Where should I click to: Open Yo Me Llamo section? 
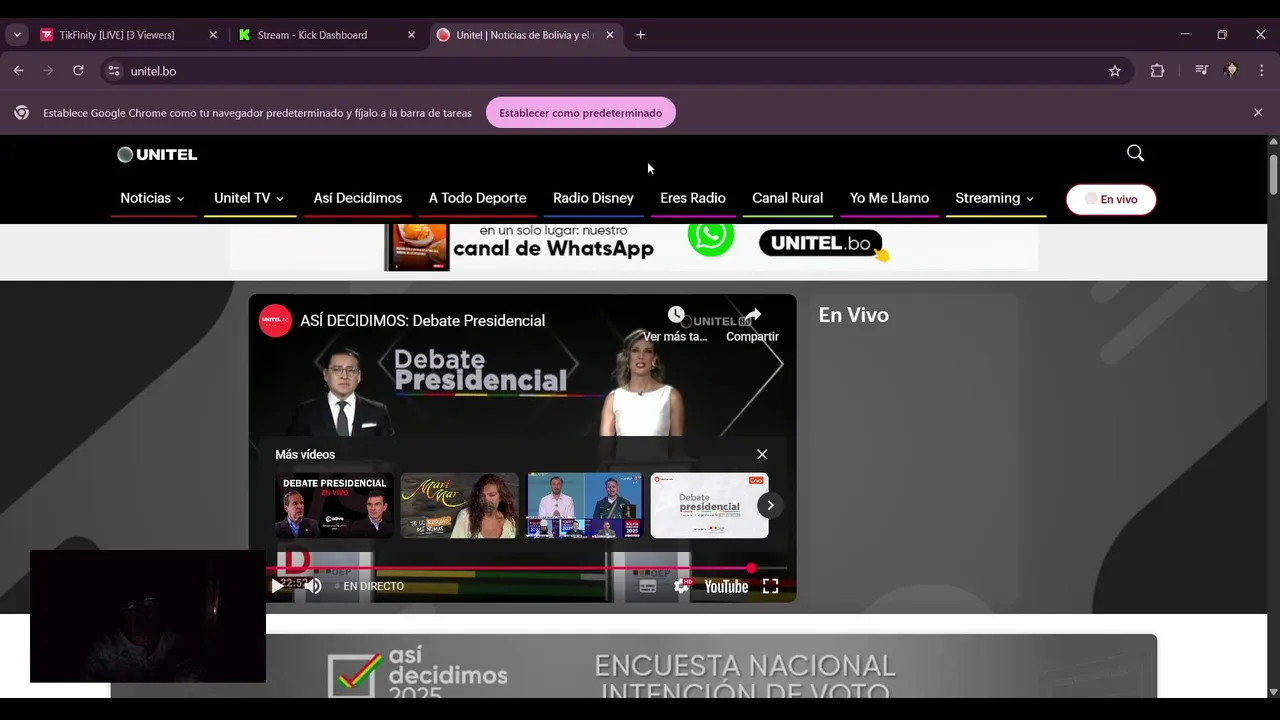tap(889, 198)
